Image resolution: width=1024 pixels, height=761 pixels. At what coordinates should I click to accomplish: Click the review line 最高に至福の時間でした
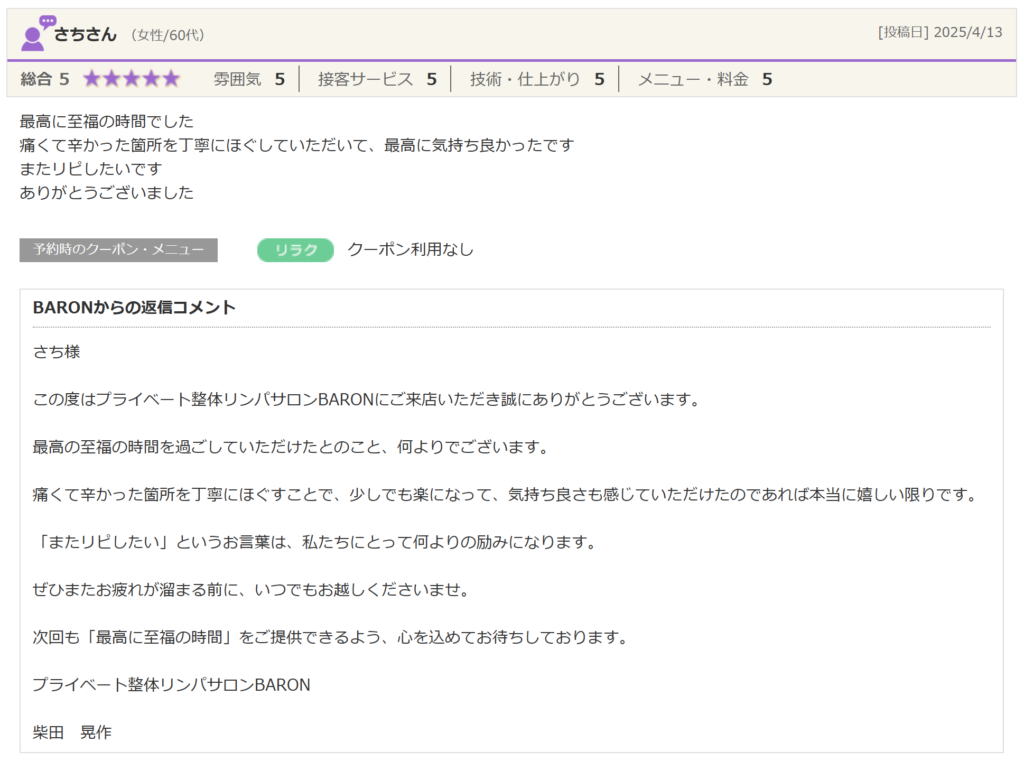click(x=107, y=121)
